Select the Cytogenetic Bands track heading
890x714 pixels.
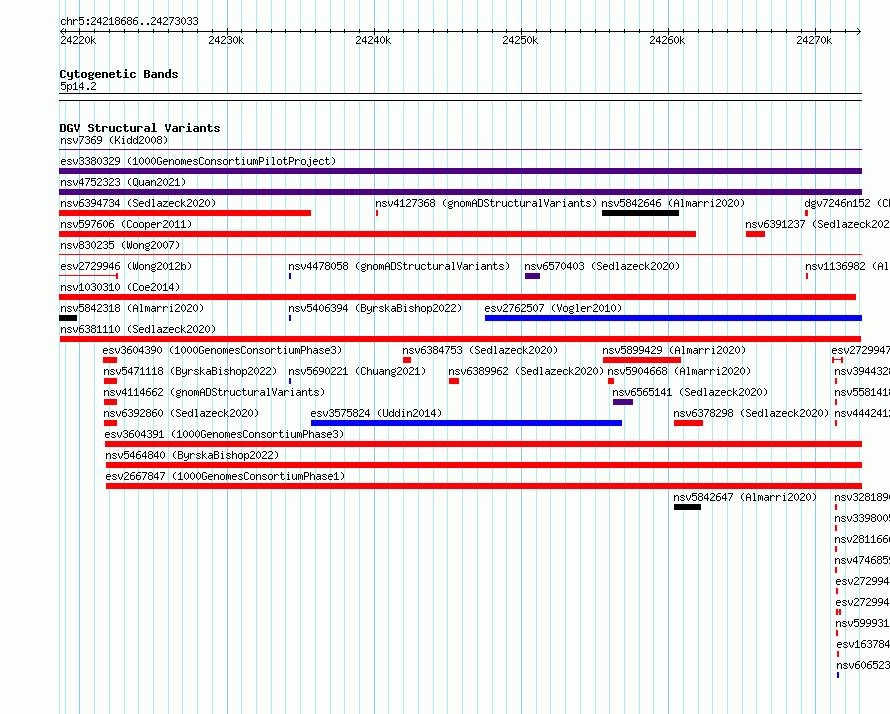point(119,74)
